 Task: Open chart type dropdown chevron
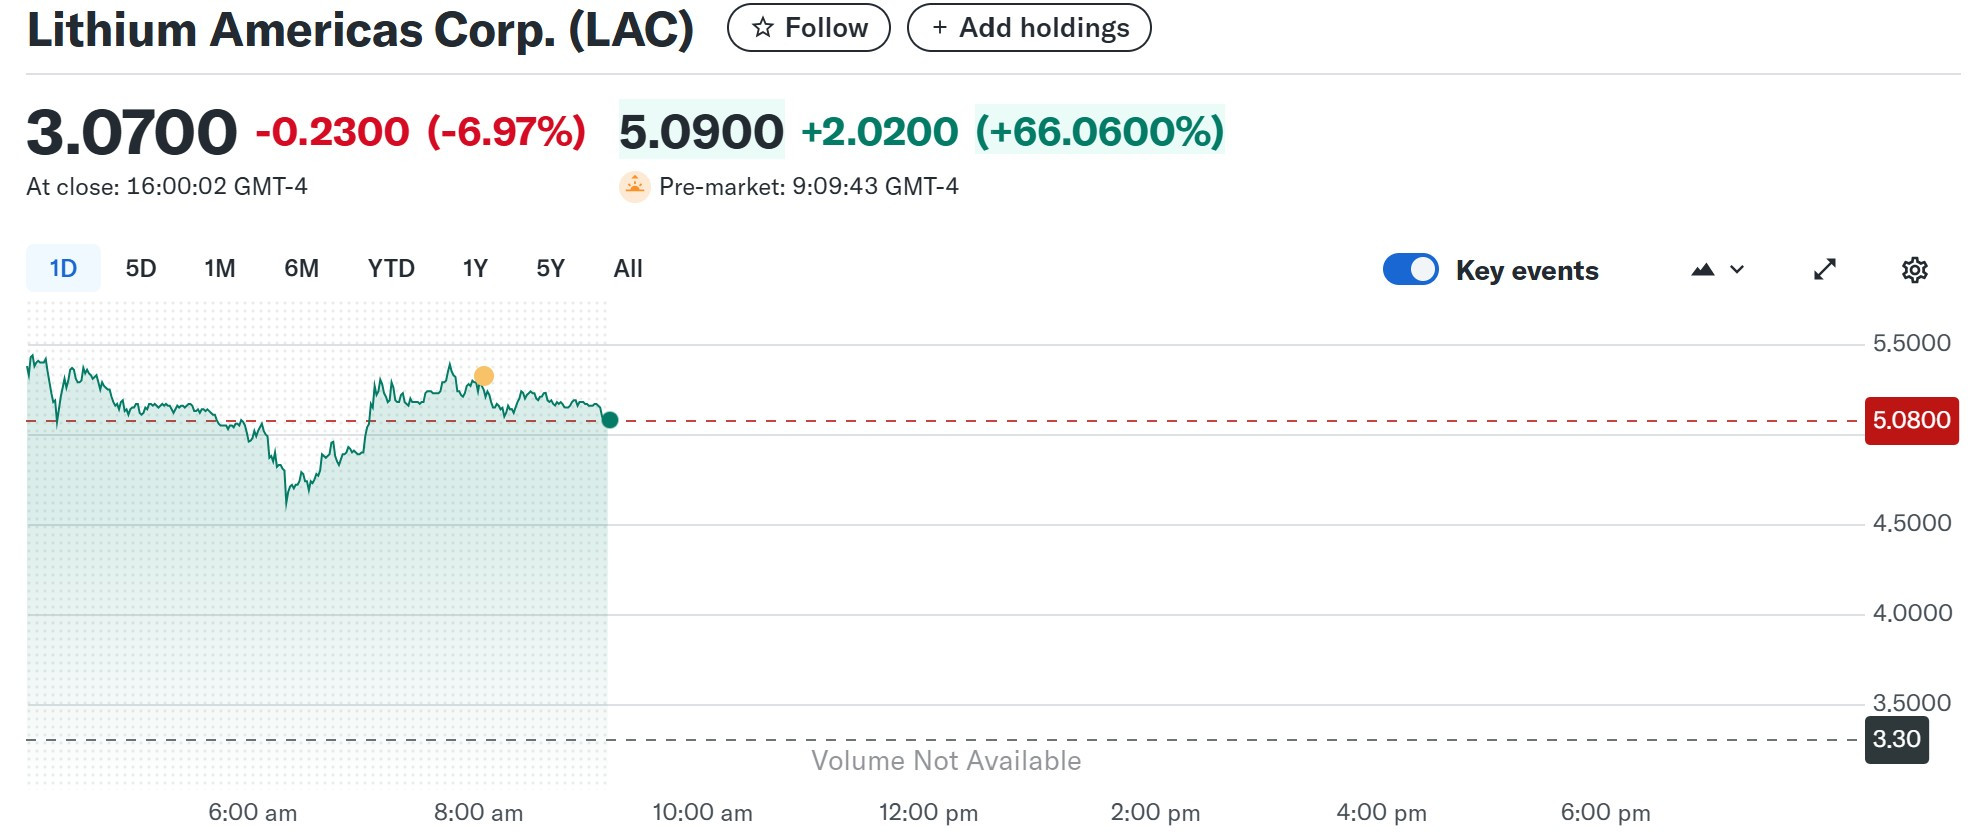[x=1737, y=269]
